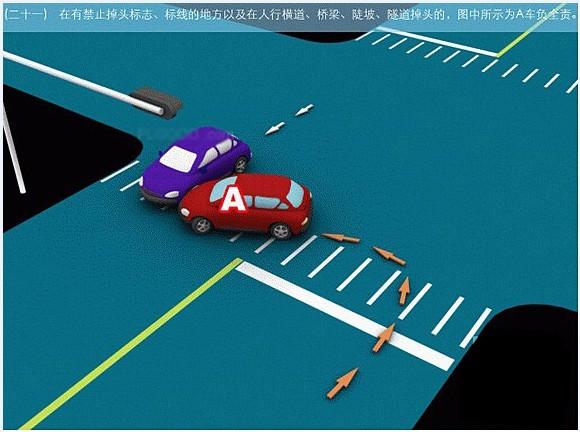
Task: Click the red car labeled A
Action: [245, 206]
